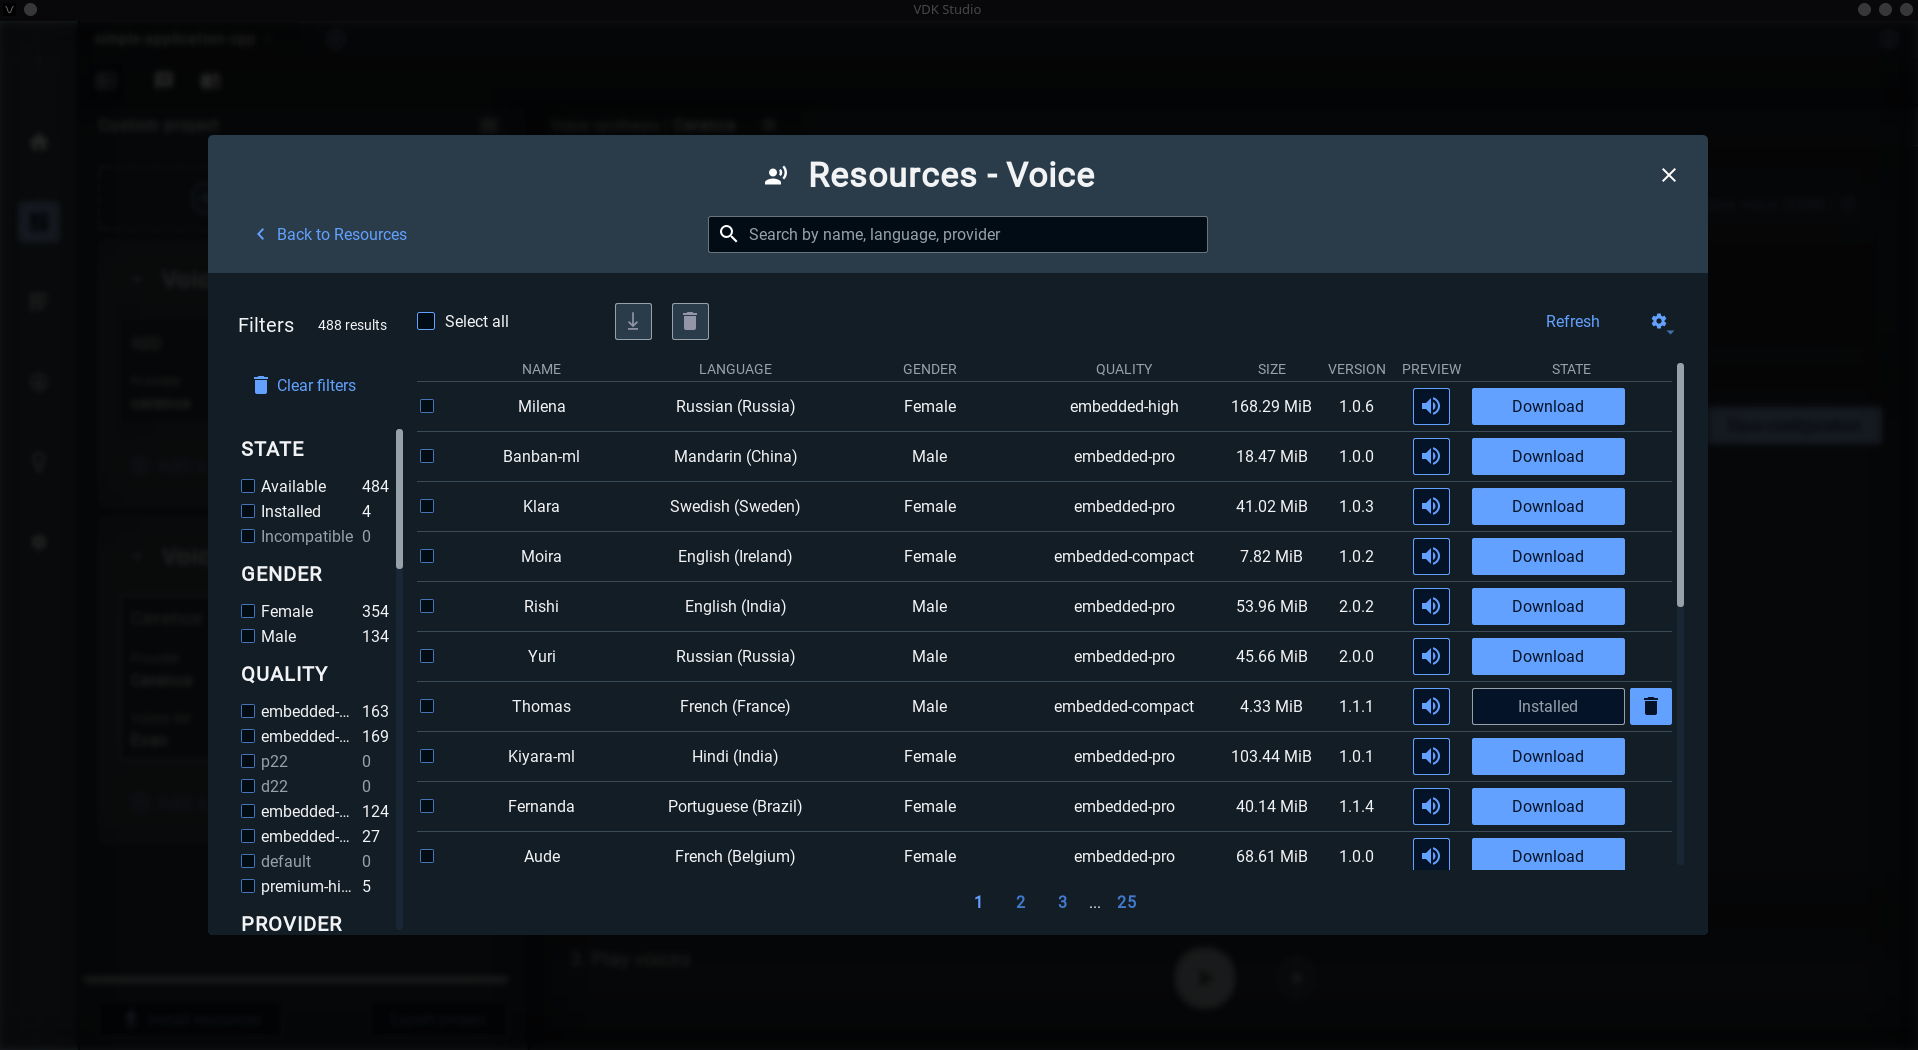This screenshot has width=1918, height=1050.
Task: Click the delete selected voices trash icon
Action: coord(690,321)
